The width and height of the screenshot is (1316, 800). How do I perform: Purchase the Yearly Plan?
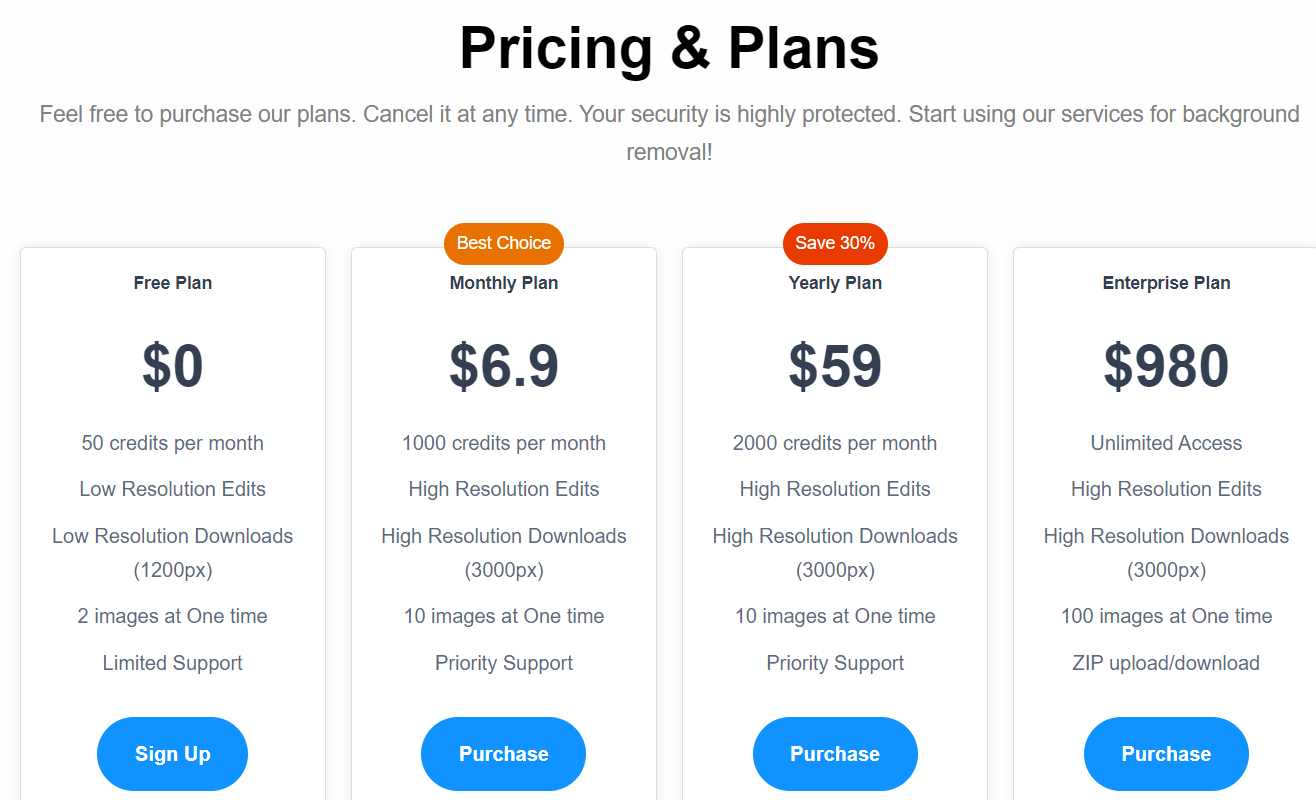[835, 754]
